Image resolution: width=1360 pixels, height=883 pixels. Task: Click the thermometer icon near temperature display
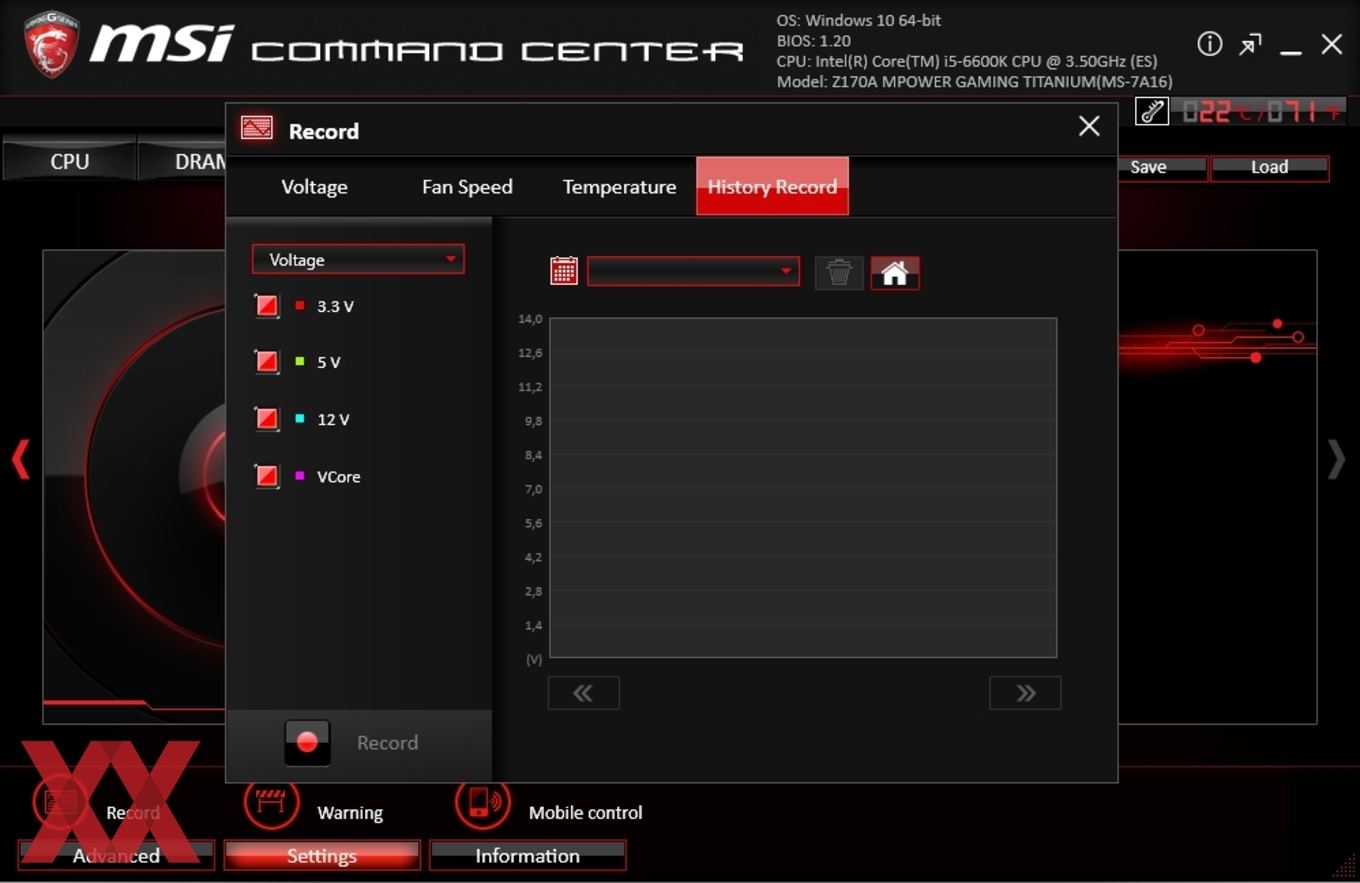1152,111
